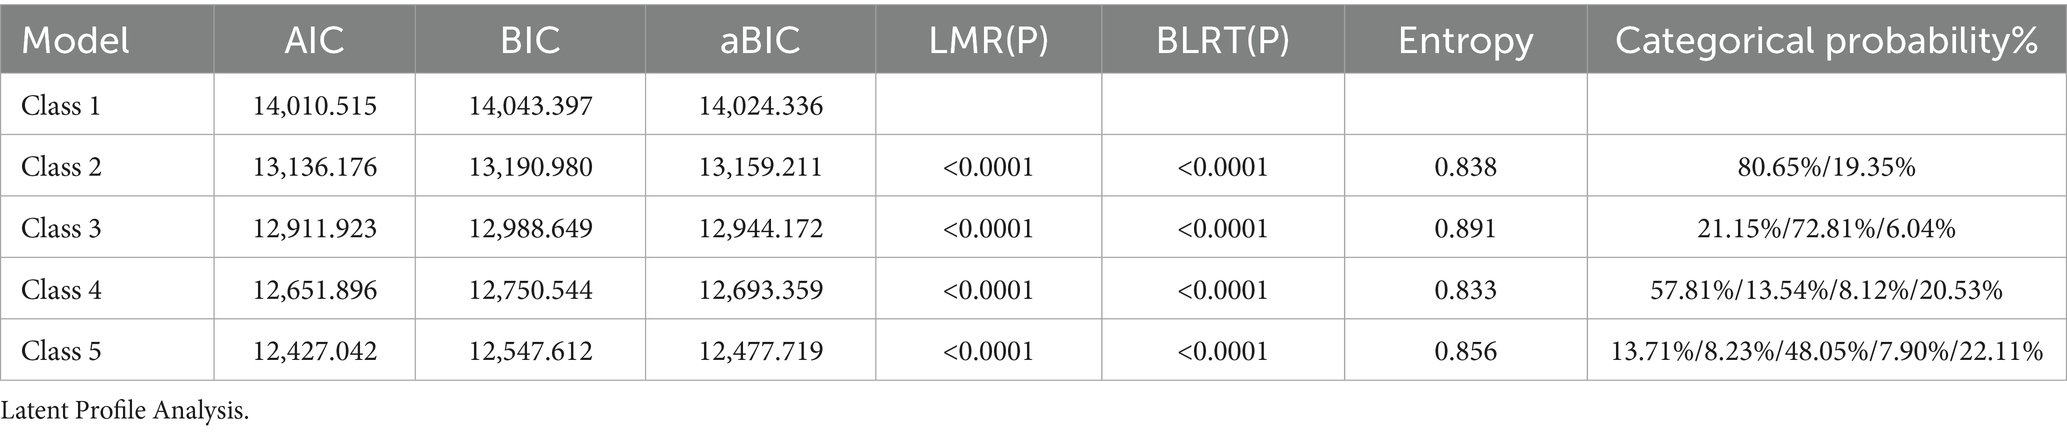The width and height of the screenshot is (2067, 432).
Task: Click the Entropy column header
Action: pyautogui.click(x=1465, y=40)
